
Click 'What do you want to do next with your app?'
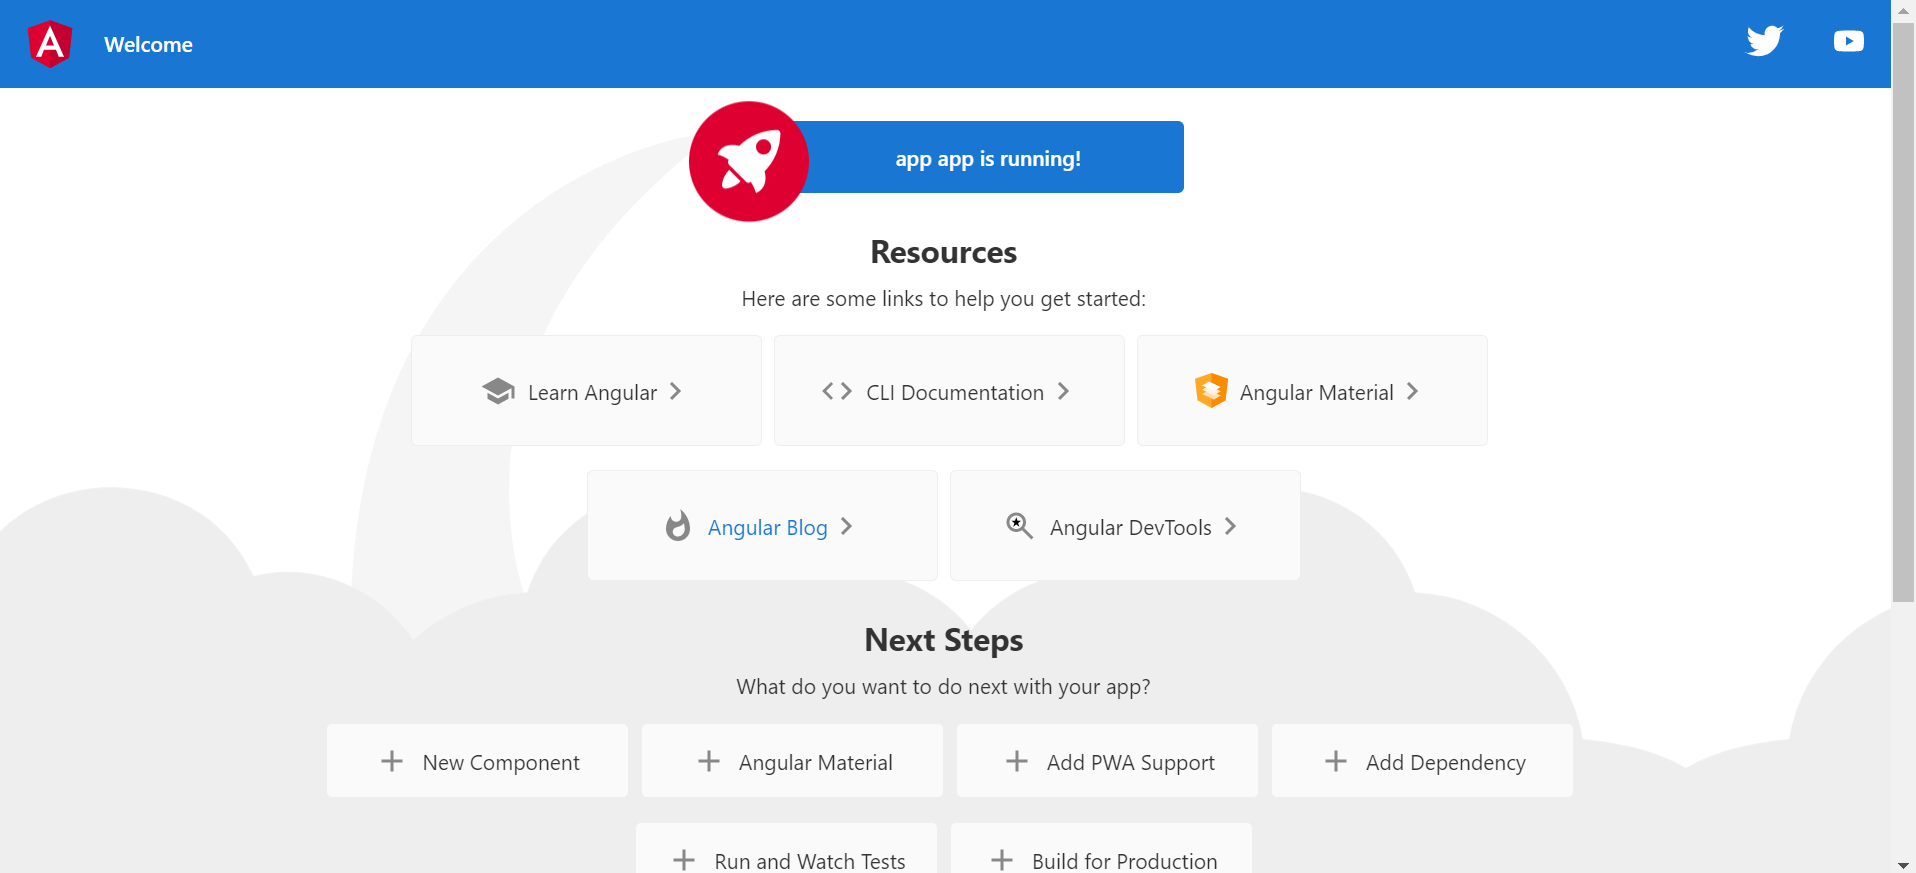pos(943,687)
